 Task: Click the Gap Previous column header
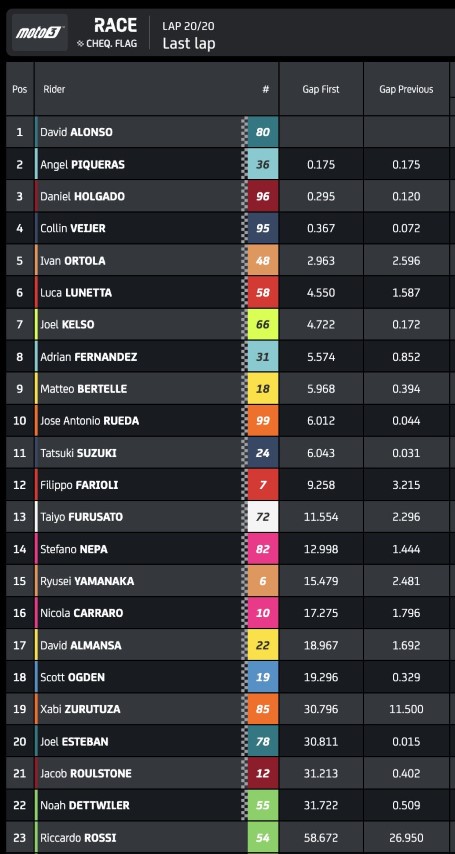(x=406, y=89)
